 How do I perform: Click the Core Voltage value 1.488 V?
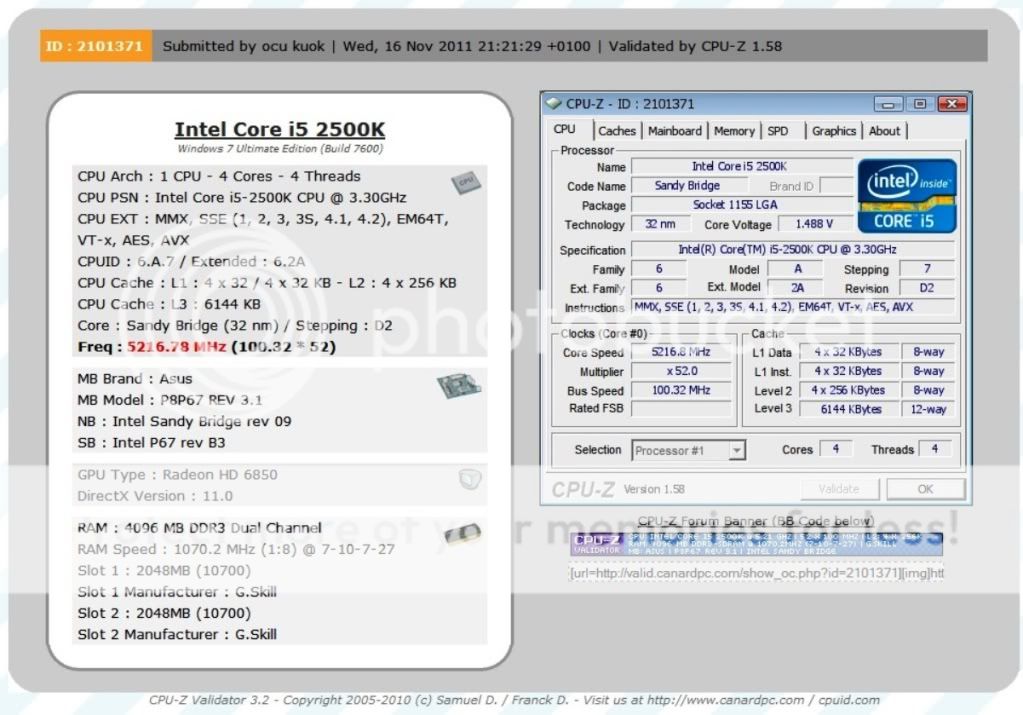click(814, 224)
